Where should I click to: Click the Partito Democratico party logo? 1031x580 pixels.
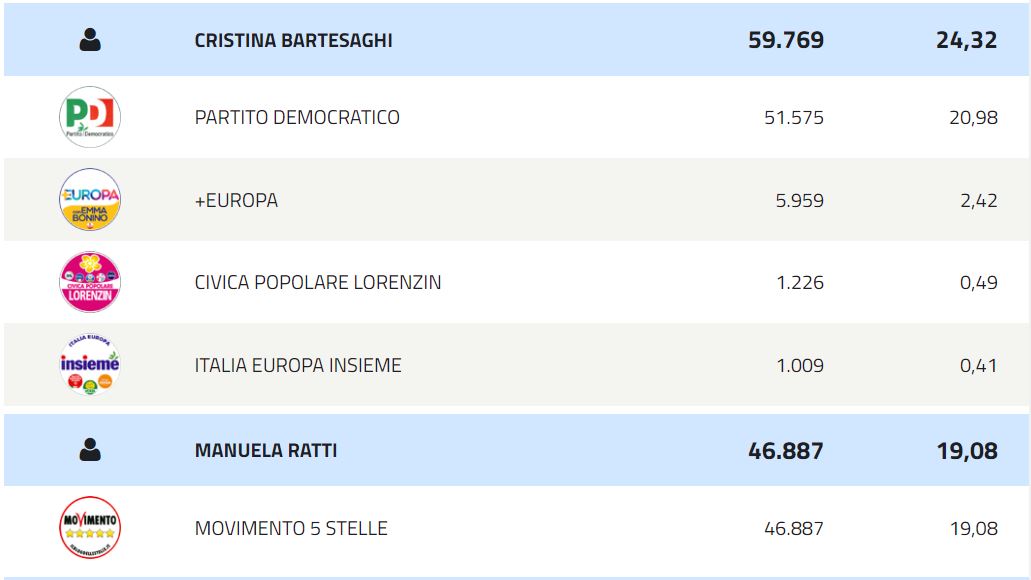90,117
